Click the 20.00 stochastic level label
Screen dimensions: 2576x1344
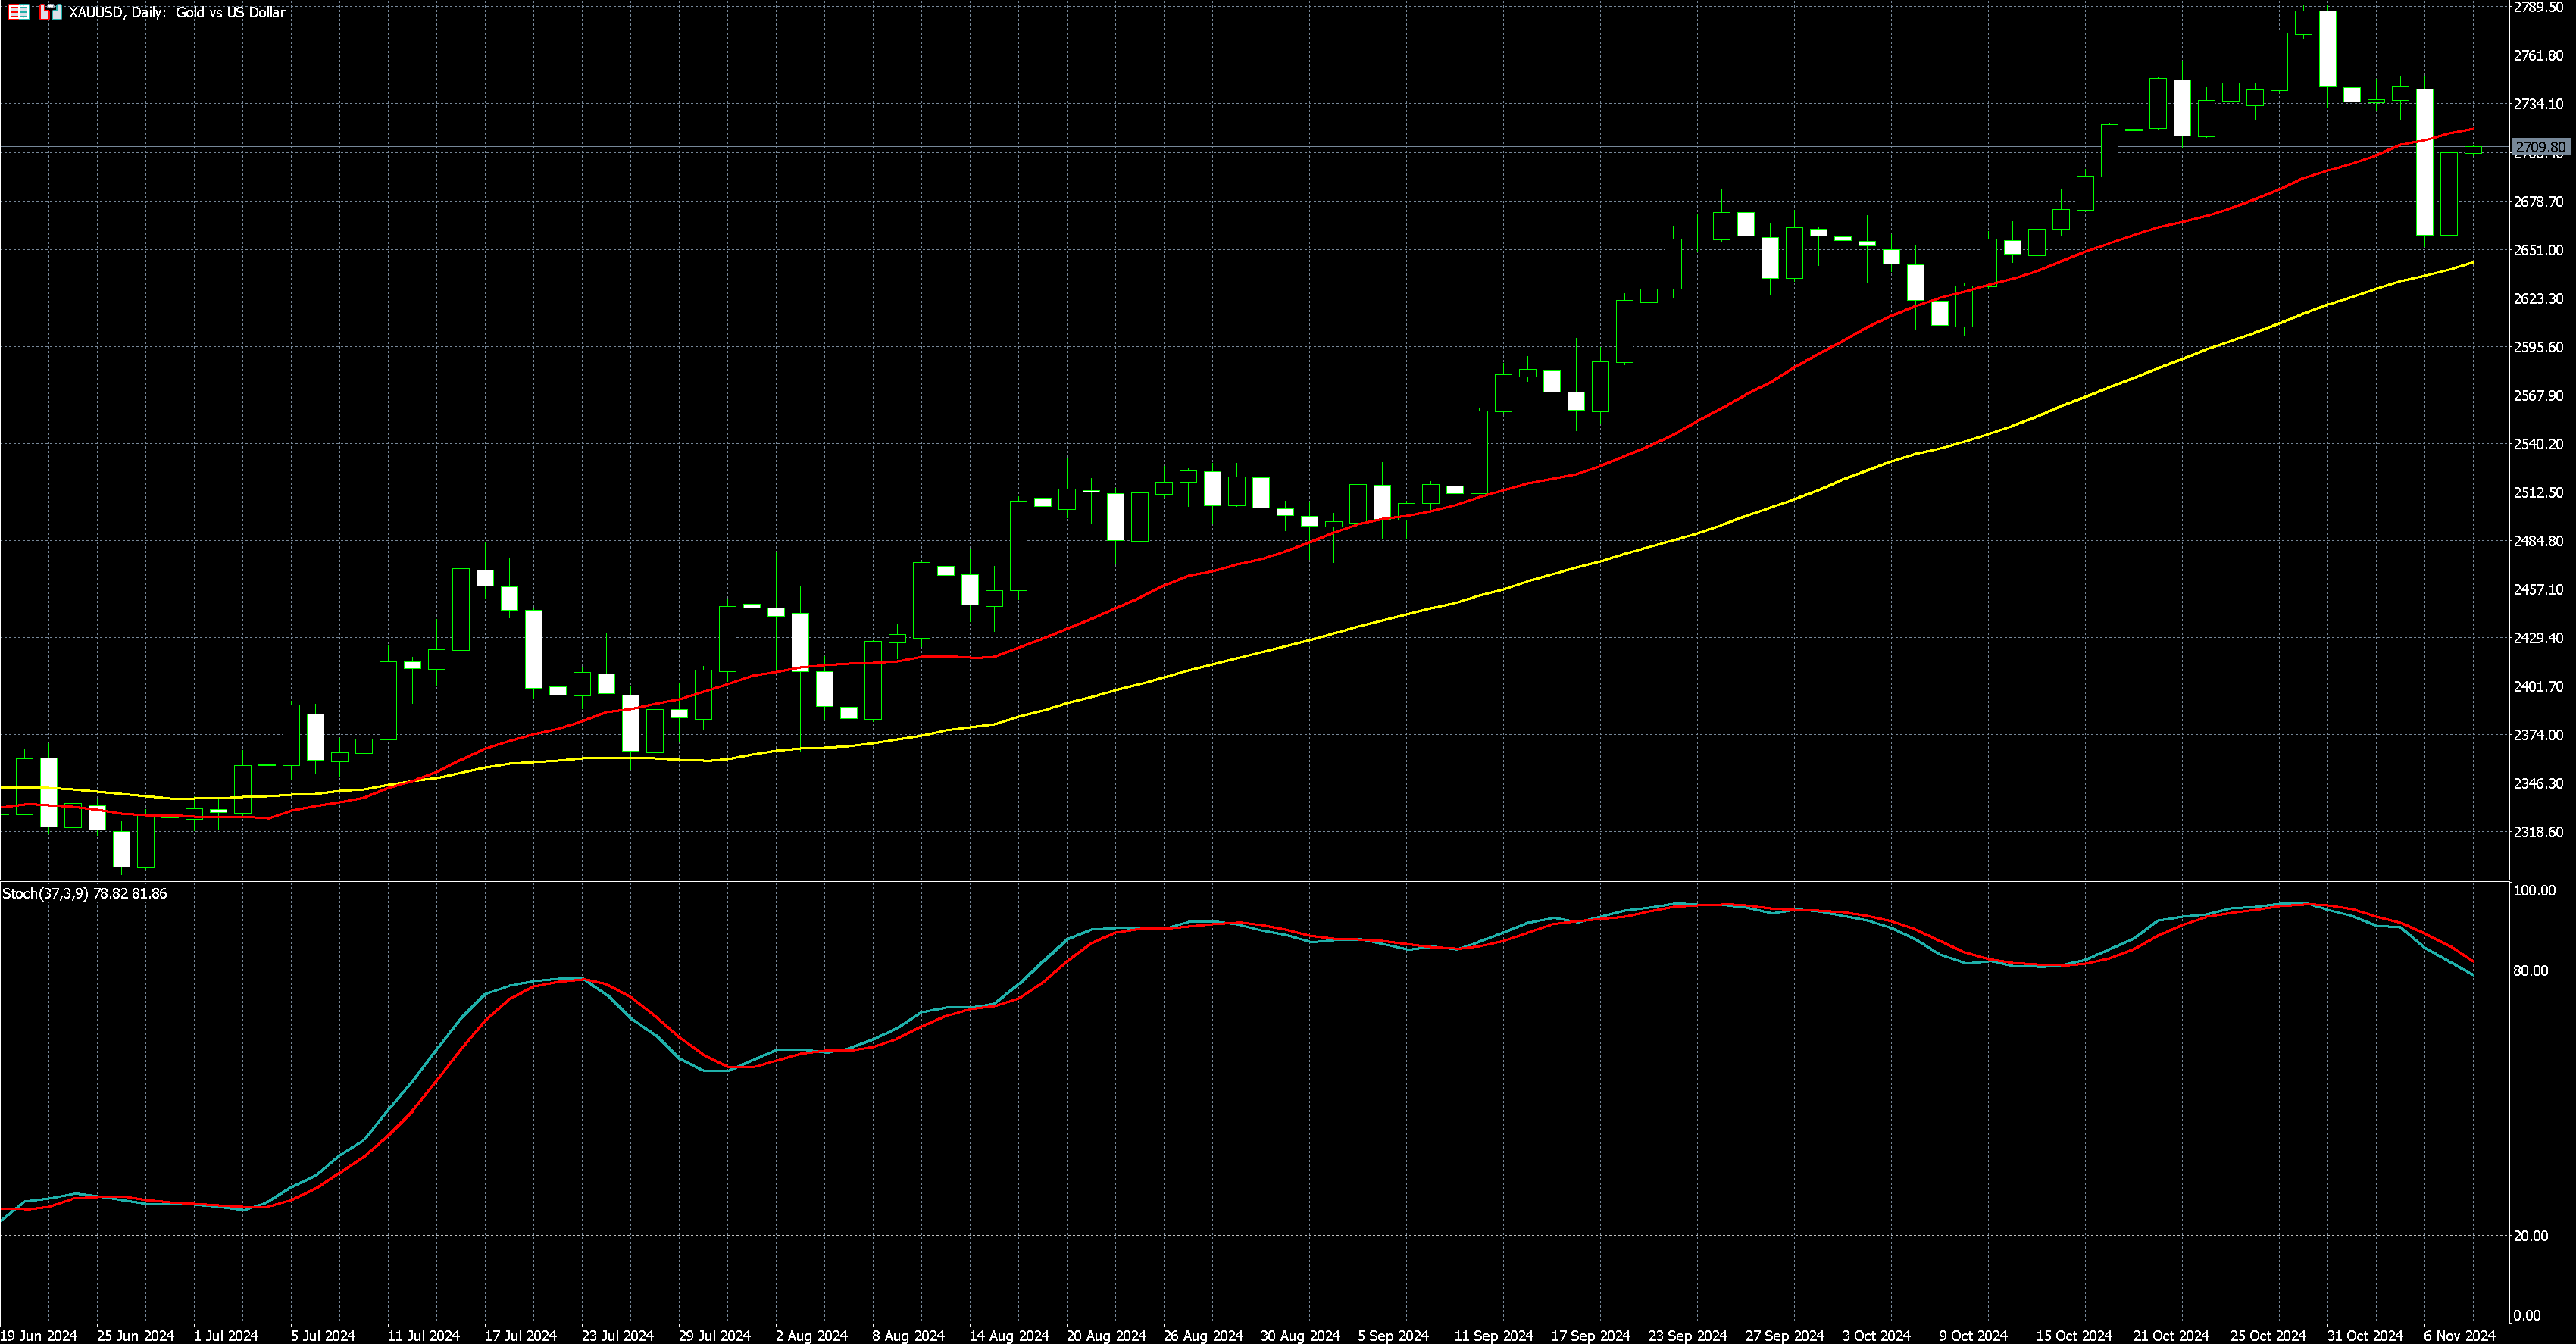2531,1235
